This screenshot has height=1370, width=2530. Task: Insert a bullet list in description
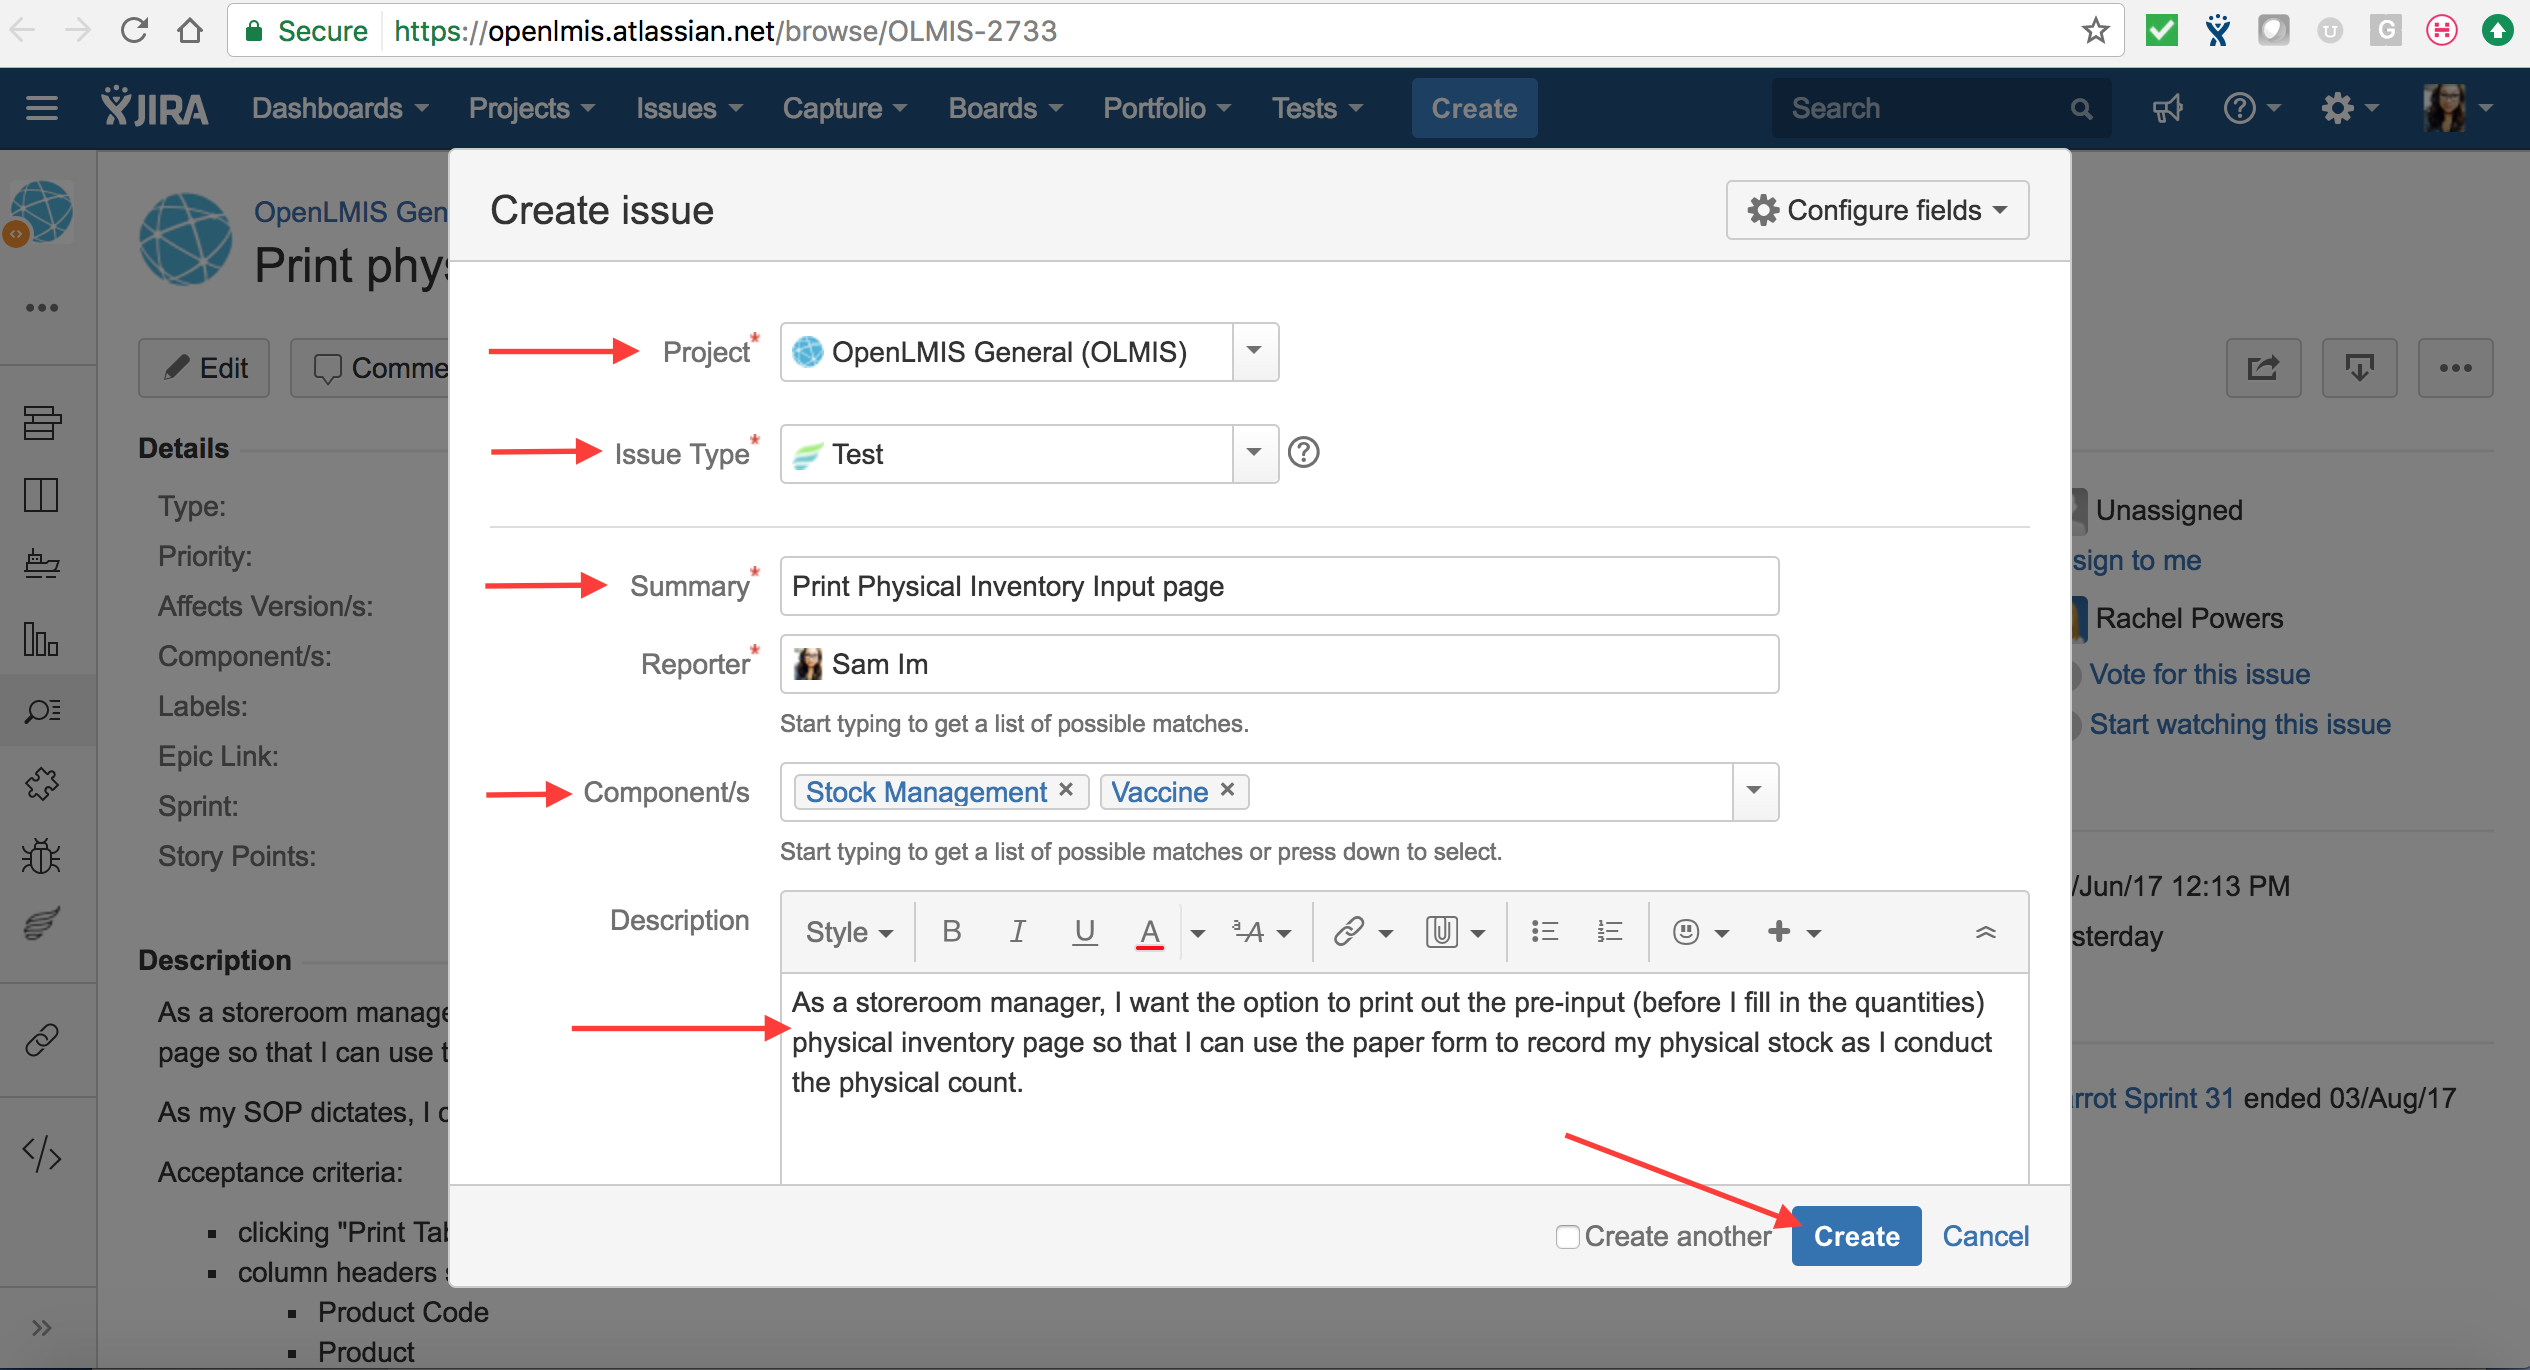pos(1544,932)
